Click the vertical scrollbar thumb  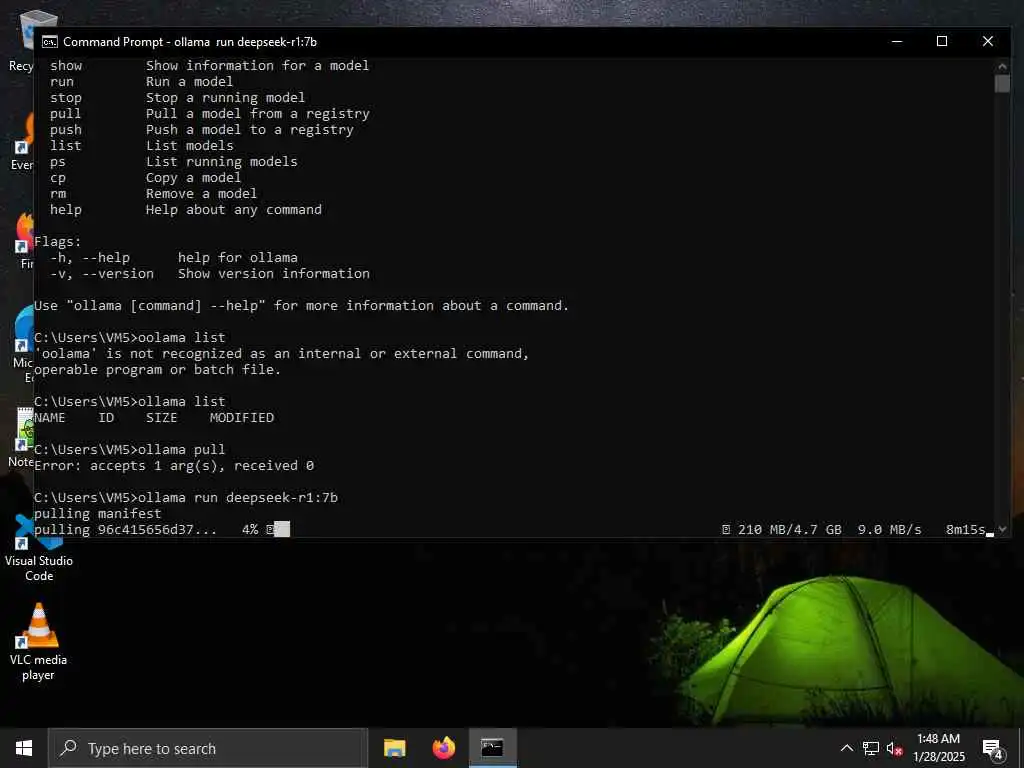(x=1002, y=84)
